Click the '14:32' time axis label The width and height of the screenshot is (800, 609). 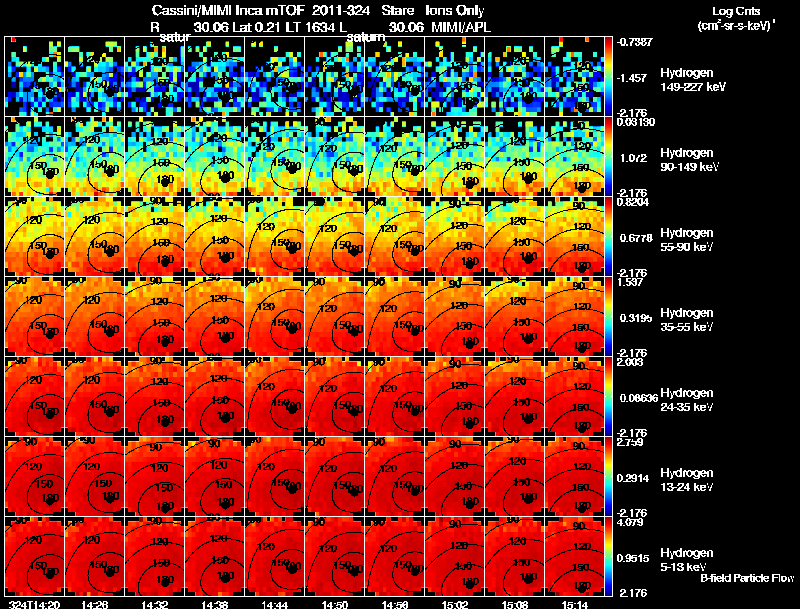point(155,604)
